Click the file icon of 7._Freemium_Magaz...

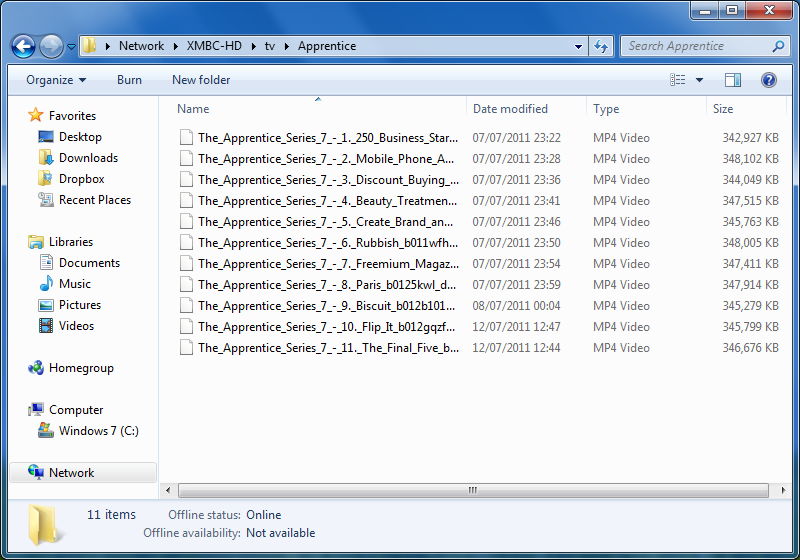pos(186,264)
